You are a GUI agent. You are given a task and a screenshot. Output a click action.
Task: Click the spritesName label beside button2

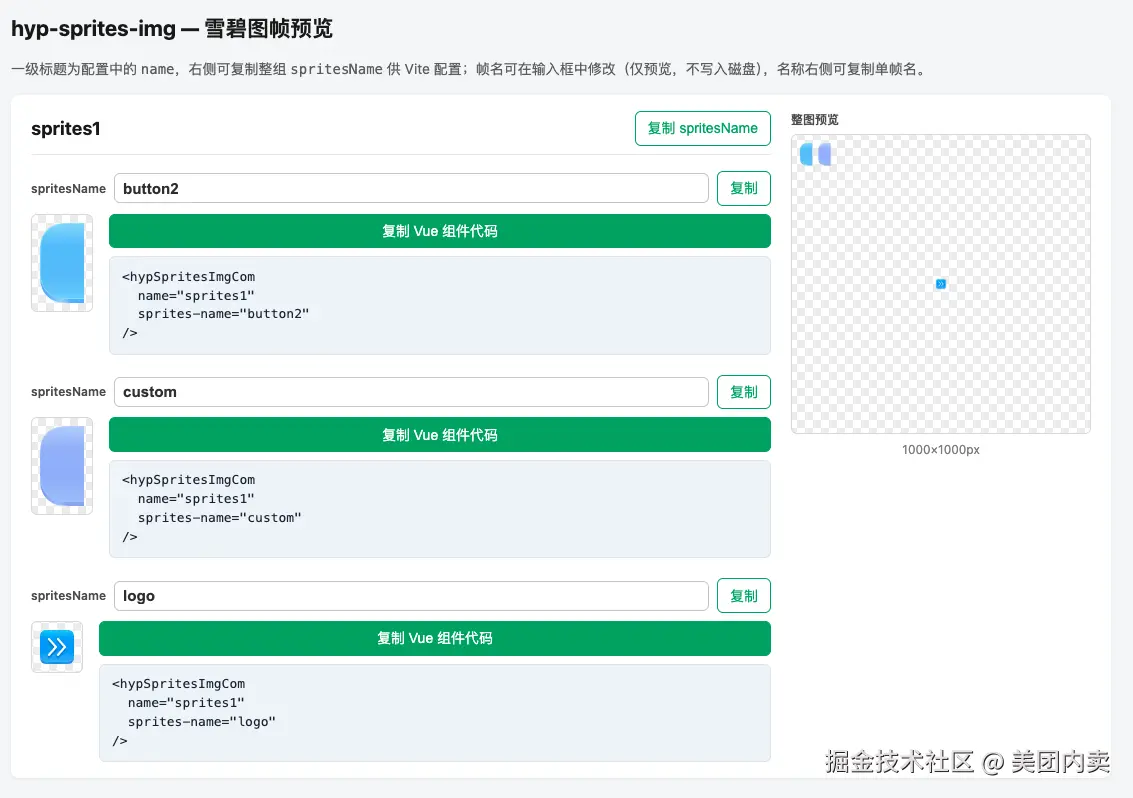68,189
